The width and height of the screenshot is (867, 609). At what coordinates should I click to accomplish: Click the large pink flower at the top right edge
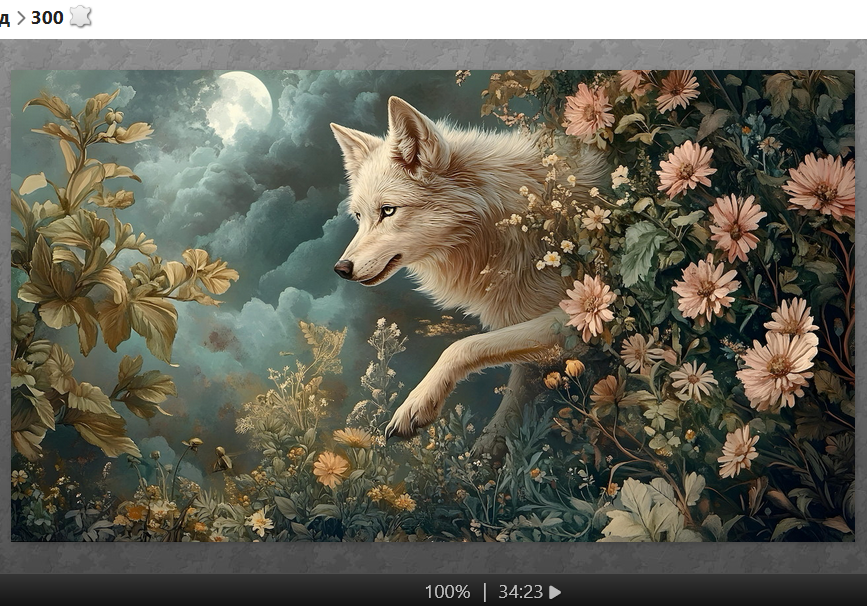[822, 185]
